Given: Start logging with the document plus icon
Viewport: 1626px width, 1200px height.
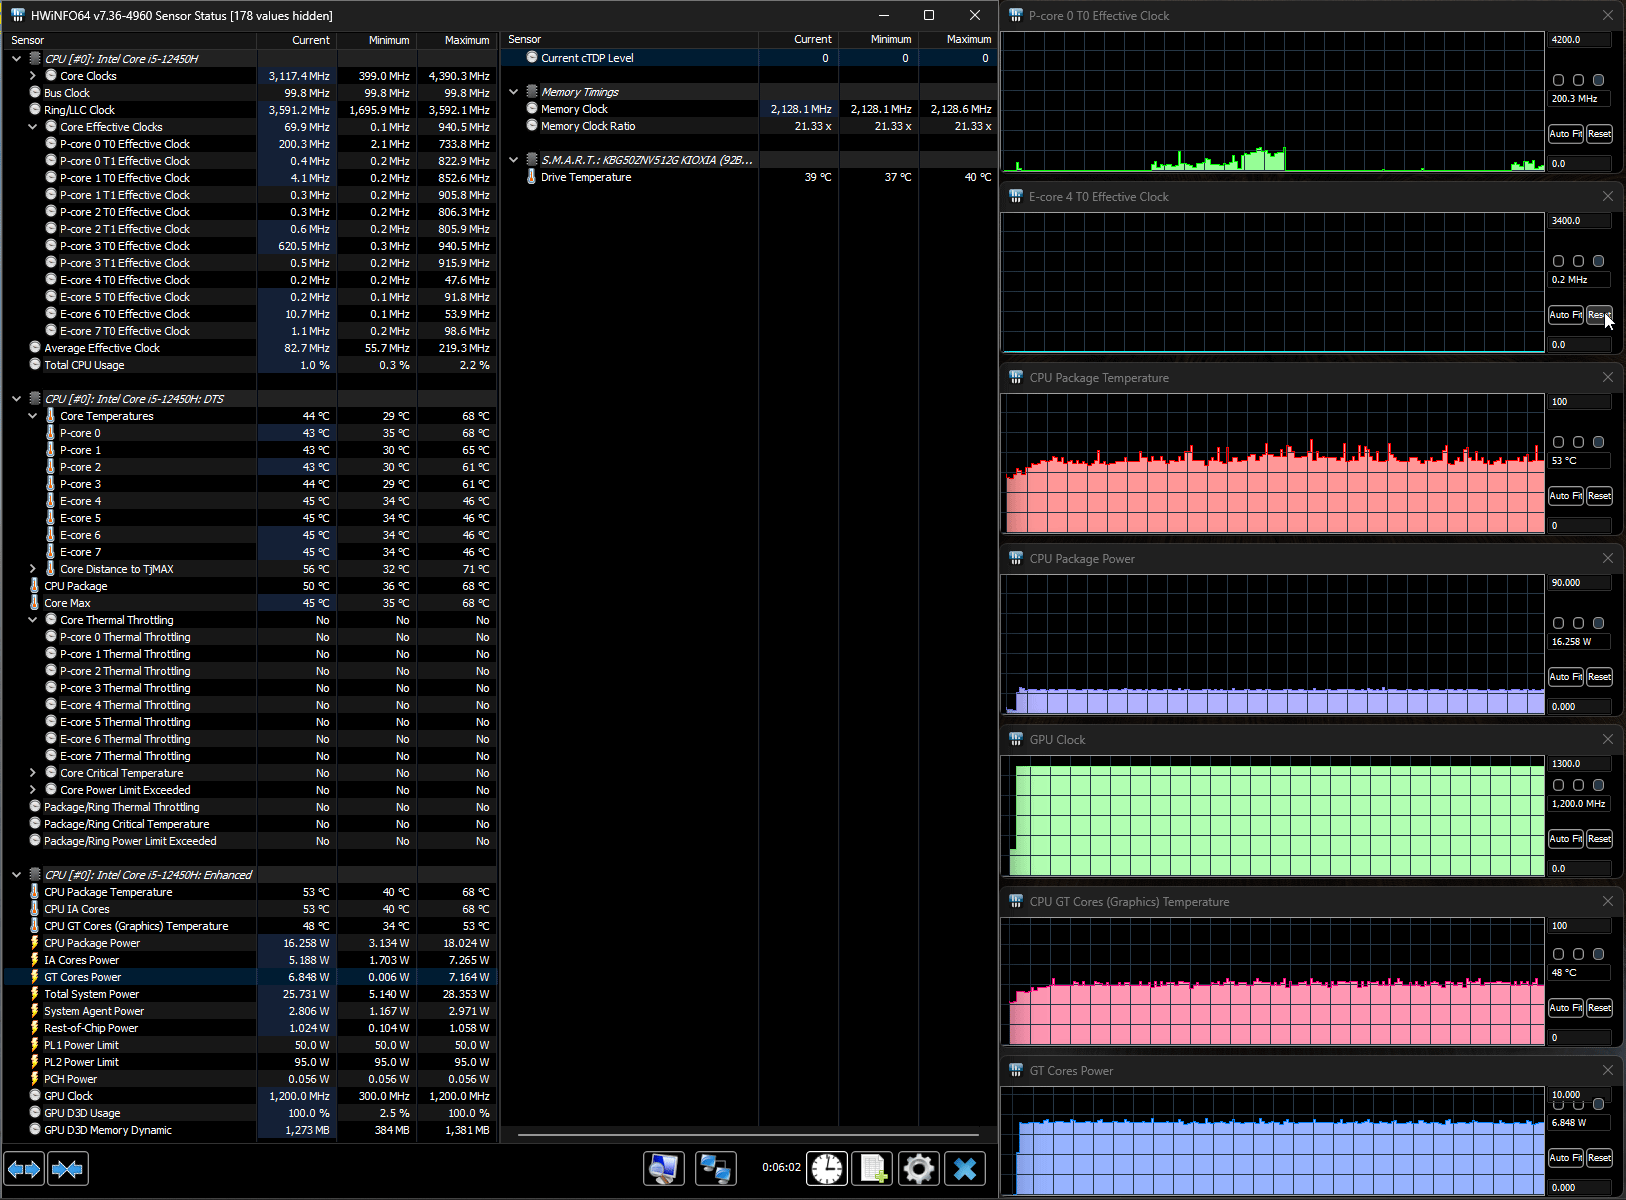Looking at the screenshot, I should pos(872,1168).
